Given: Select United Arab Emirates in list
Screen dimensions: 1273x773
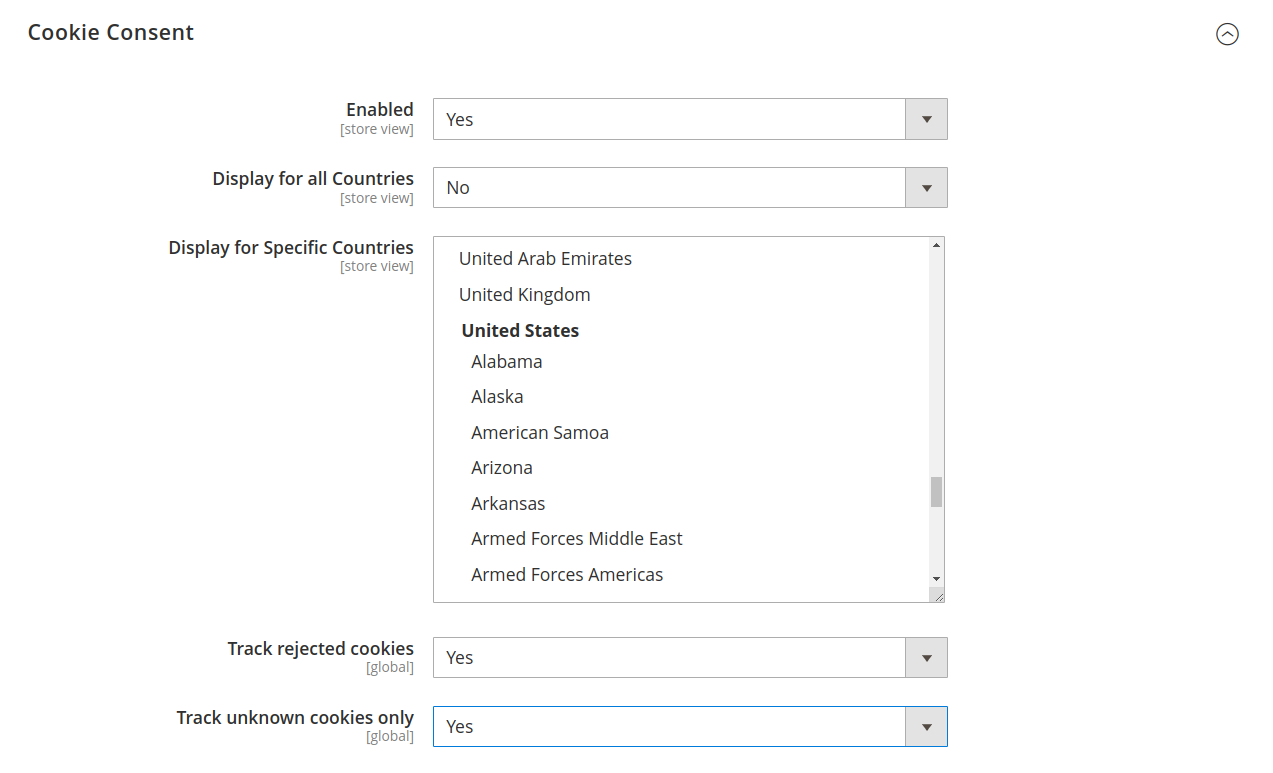Looking at the screenshot, I should coord(545,259).
